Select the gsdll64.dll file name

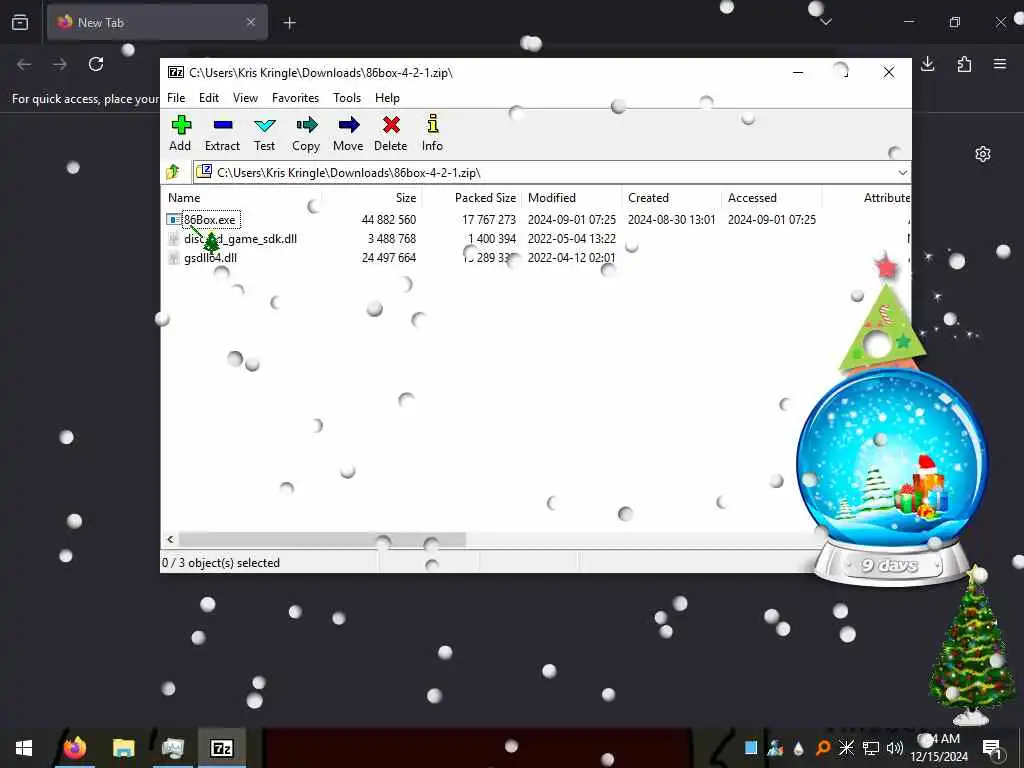click(x=210, y=258)
